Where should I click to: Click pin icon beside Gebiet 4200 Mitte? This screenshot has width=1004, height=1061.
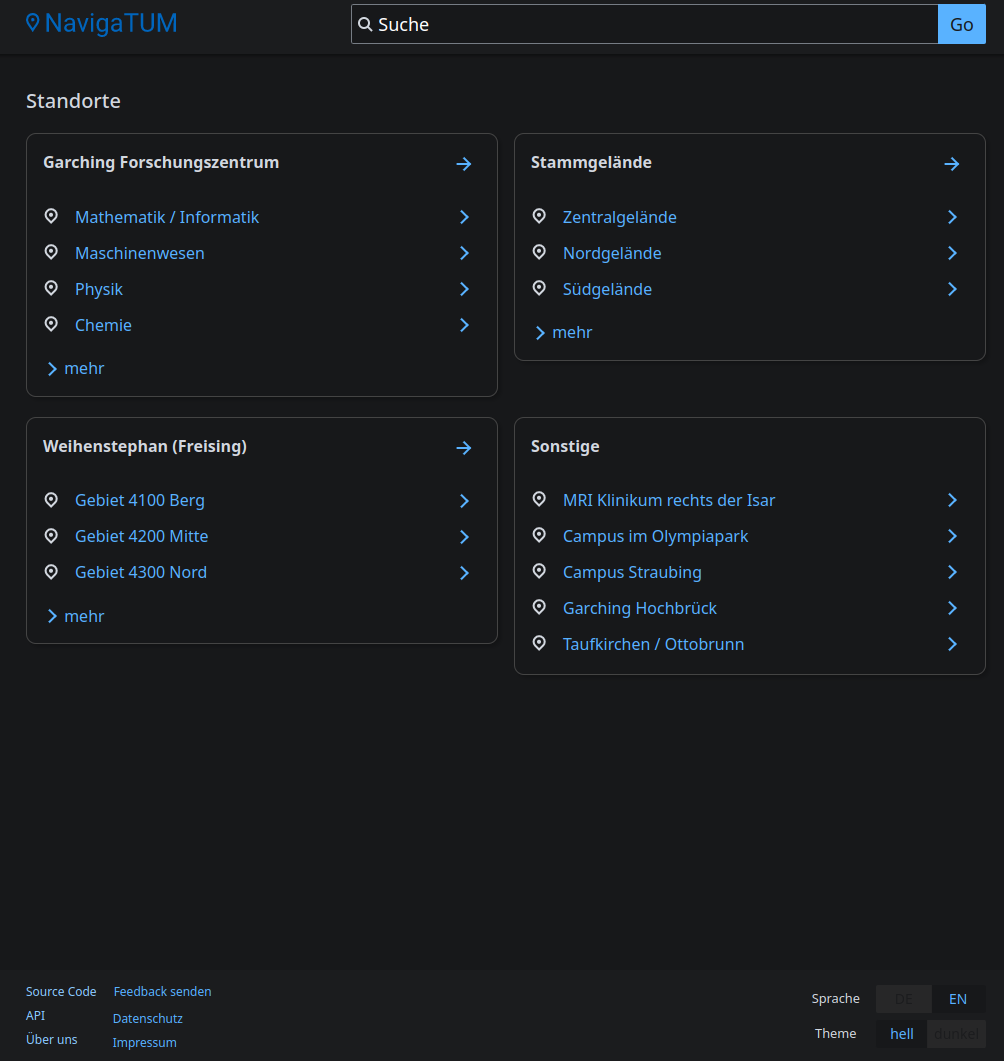[x=51, y=536]
